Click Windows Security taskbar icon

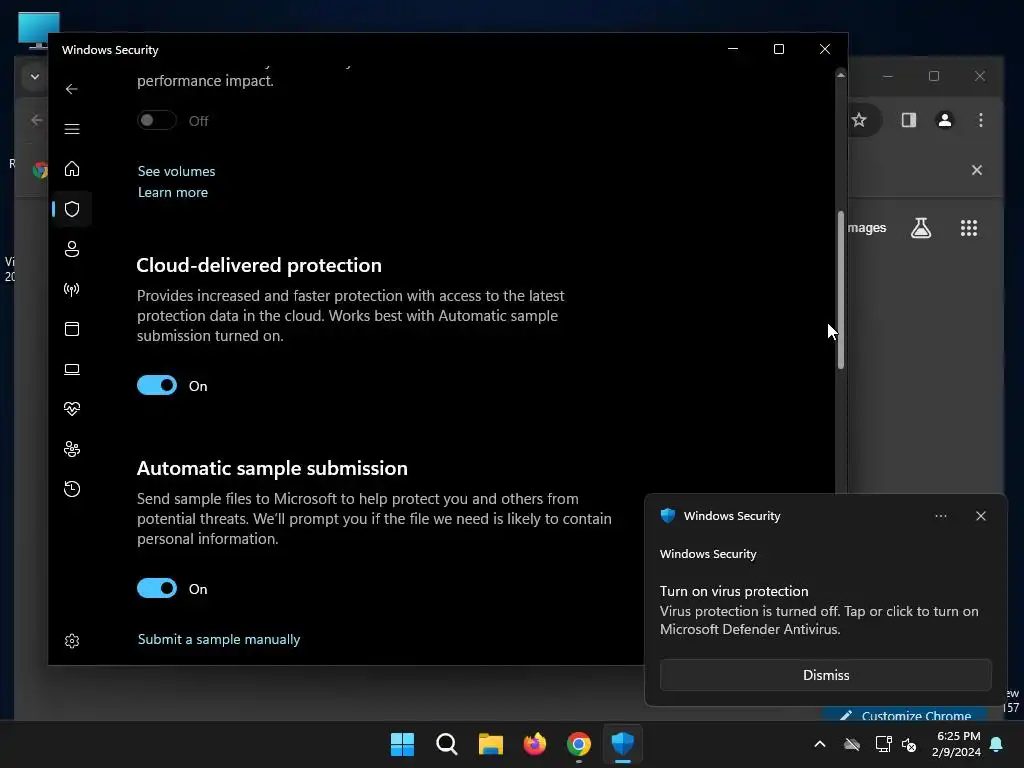(x=622, y=744)
